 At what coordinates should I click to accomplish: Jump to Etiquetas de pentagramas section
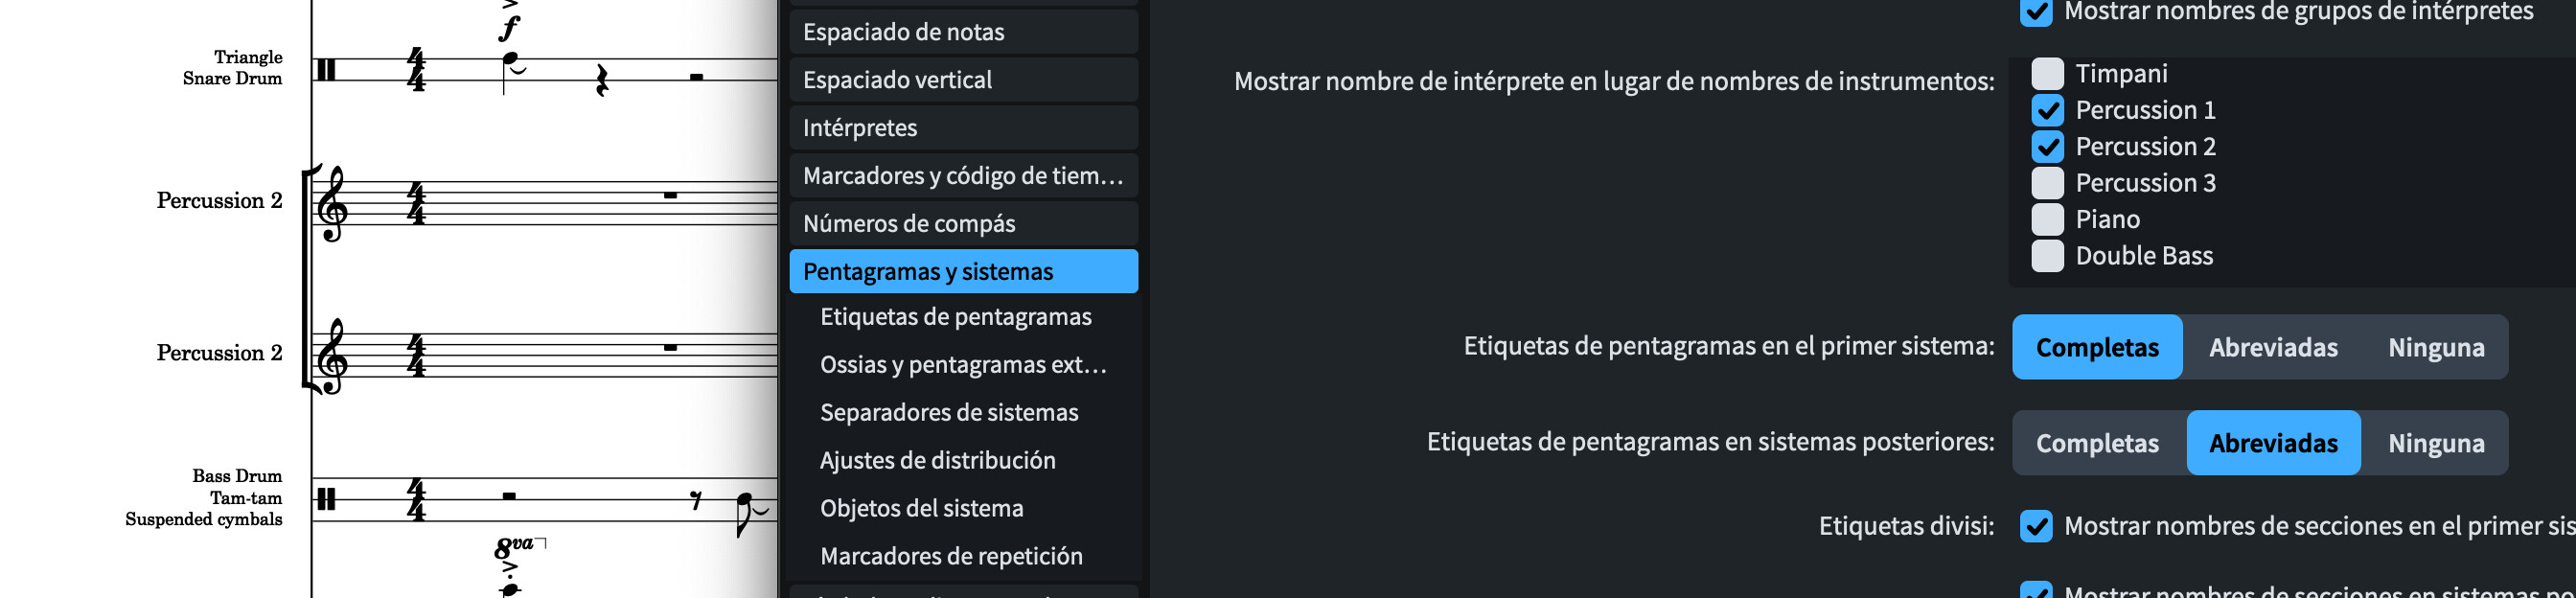955,317
